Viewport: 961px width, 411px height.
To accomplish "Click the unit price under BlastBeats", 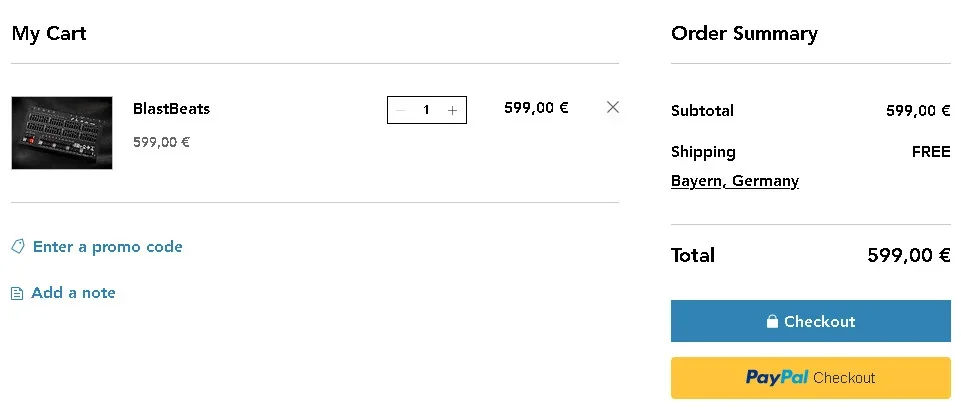I will tap(161, 142).
